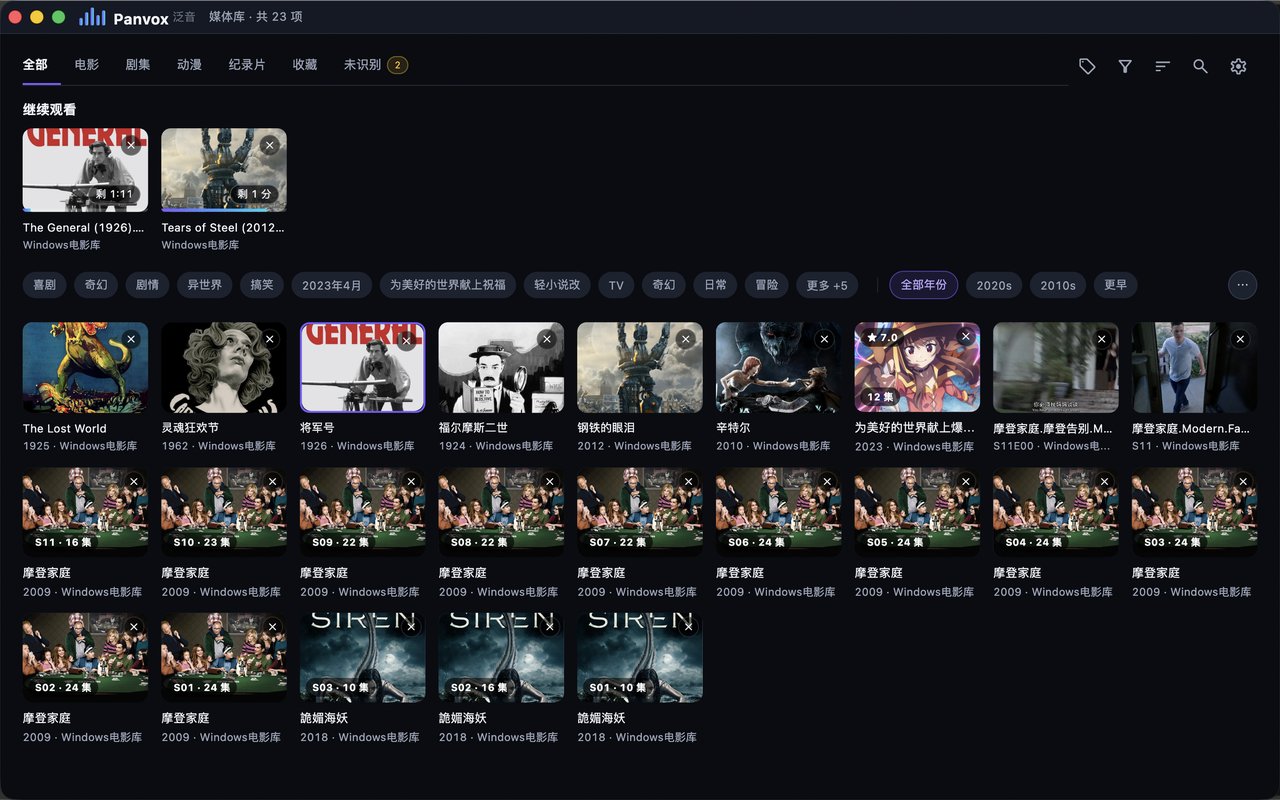Remove The General from continue watching
Viewport: 1280px width, 800px height.
(x=131, y=145)
